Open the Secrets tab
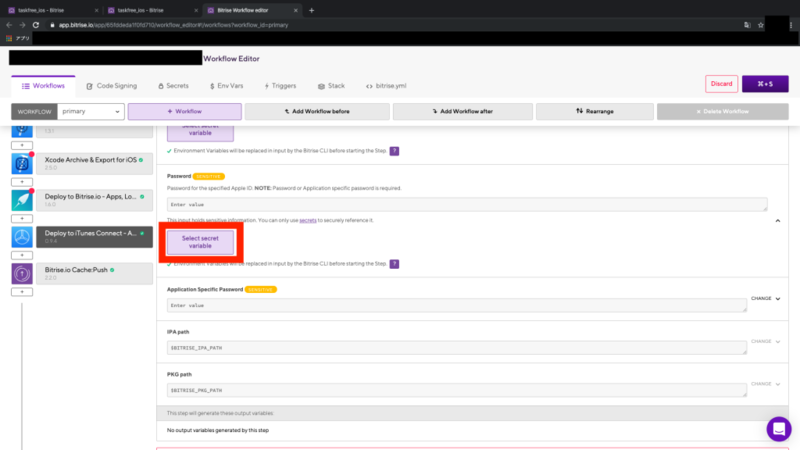This screenshot has height=450, width=800. pos(173,86)
